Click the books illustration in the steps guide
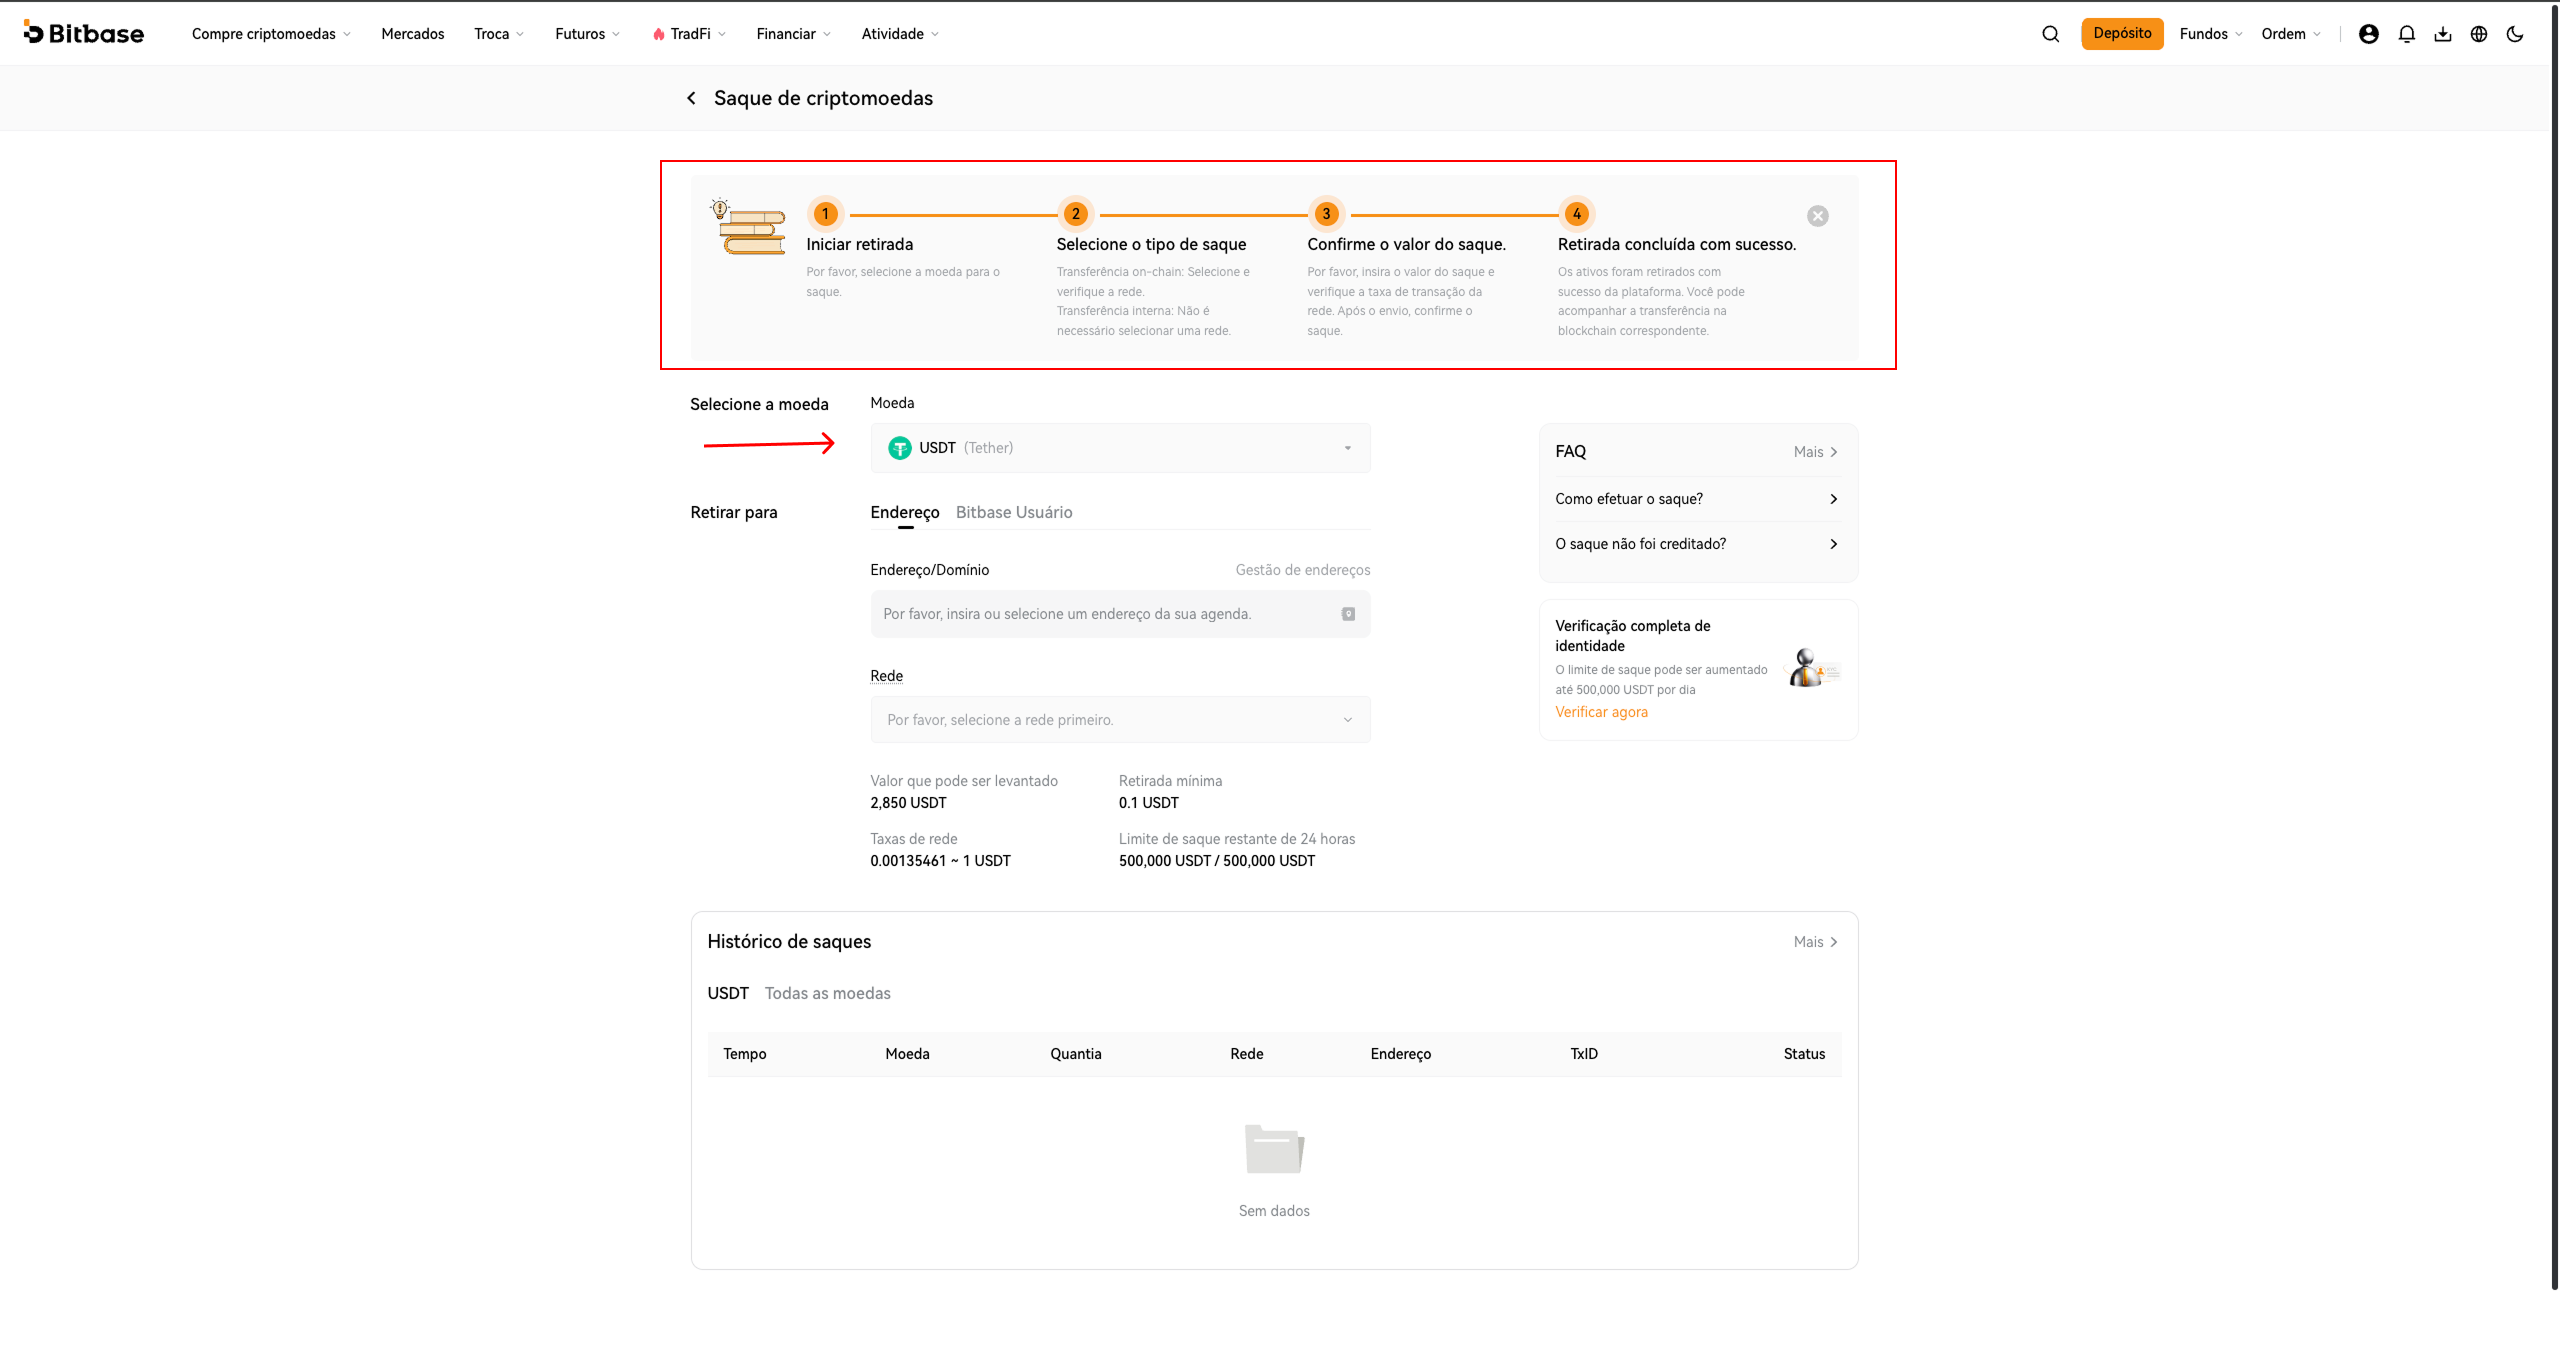Image resolution: width=2560 pixels, height=1351 pixels. click(x=749, y=227)
